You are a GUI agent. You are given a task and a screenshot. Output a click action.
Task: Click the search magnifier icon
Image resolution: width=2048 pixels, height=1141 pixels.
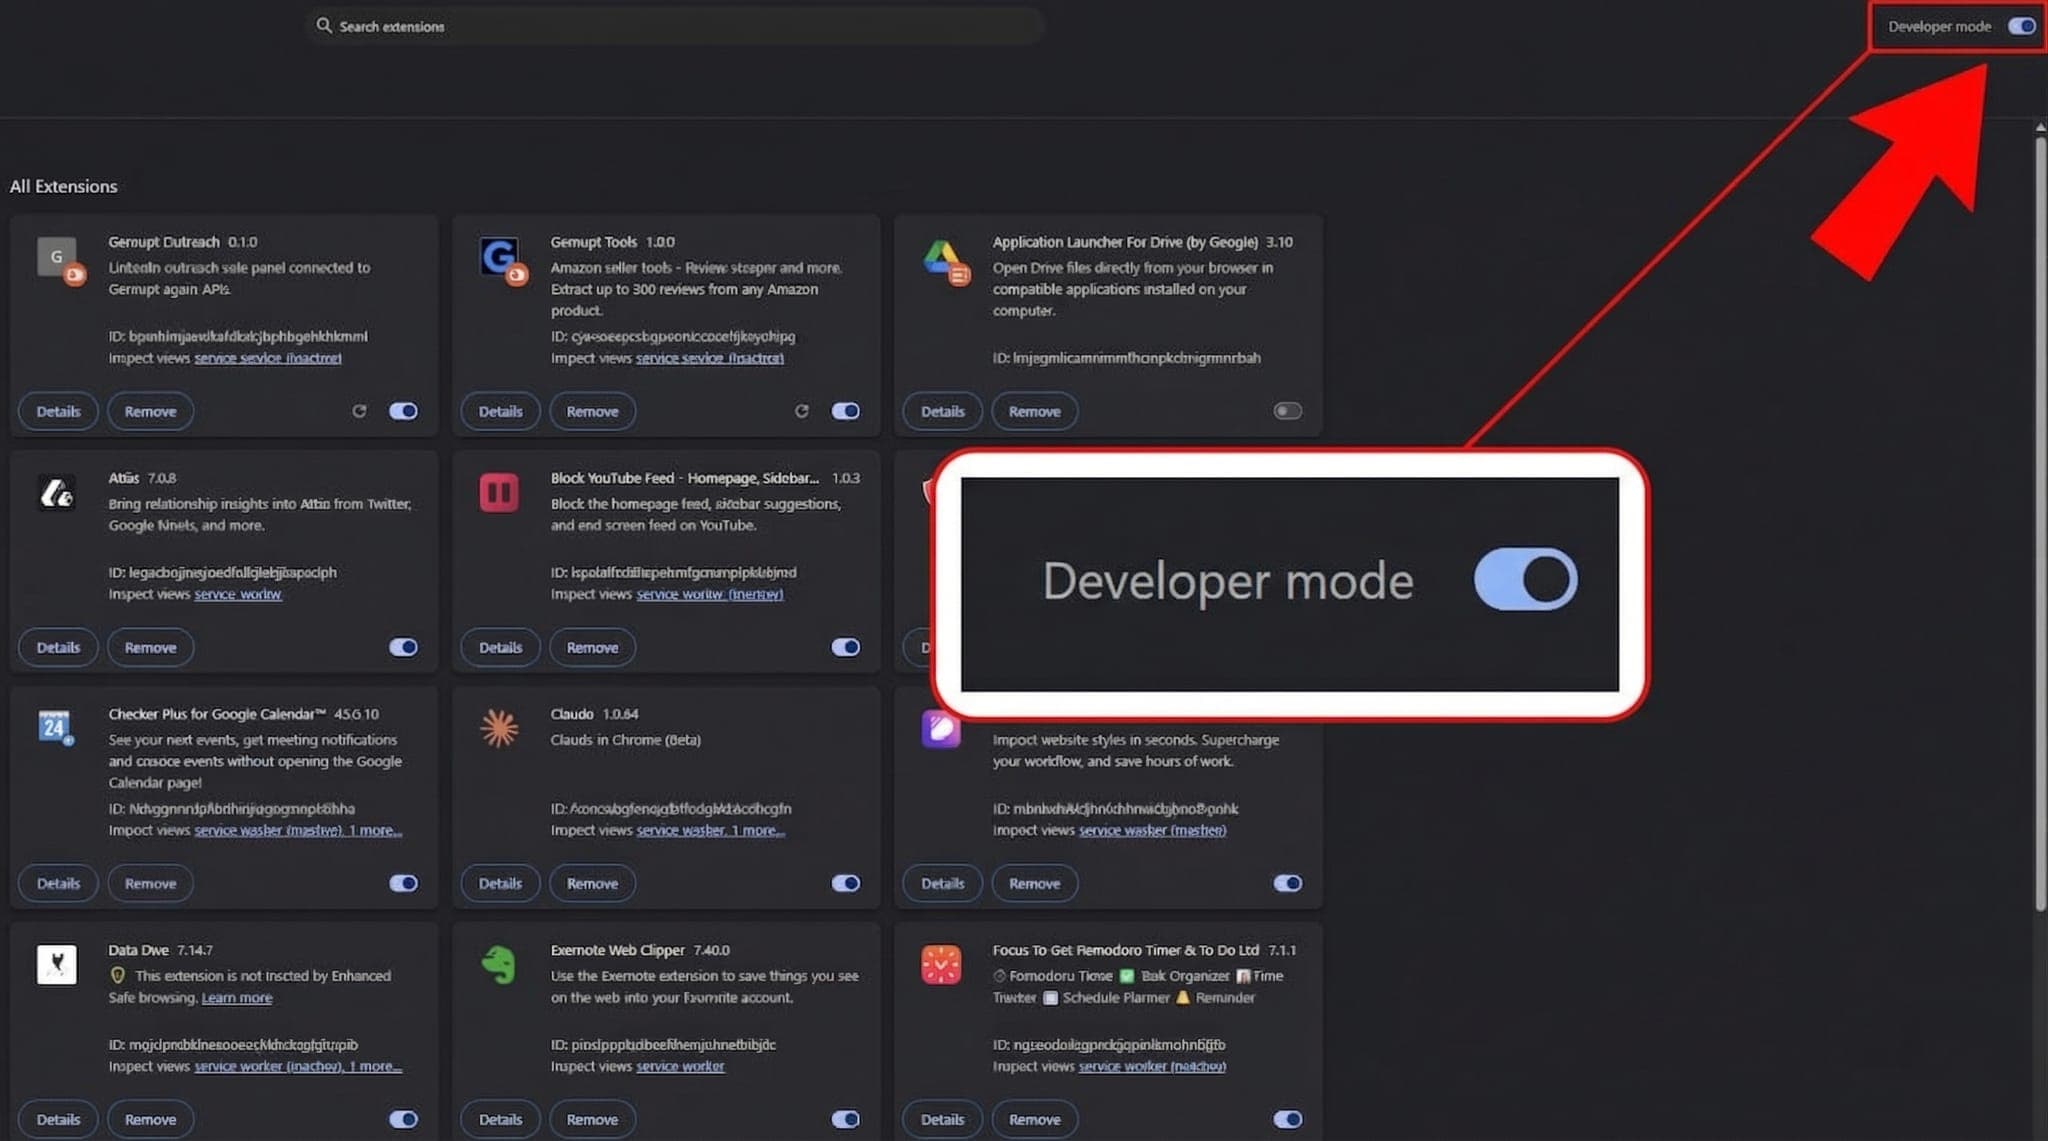click(x=324, y=26)
